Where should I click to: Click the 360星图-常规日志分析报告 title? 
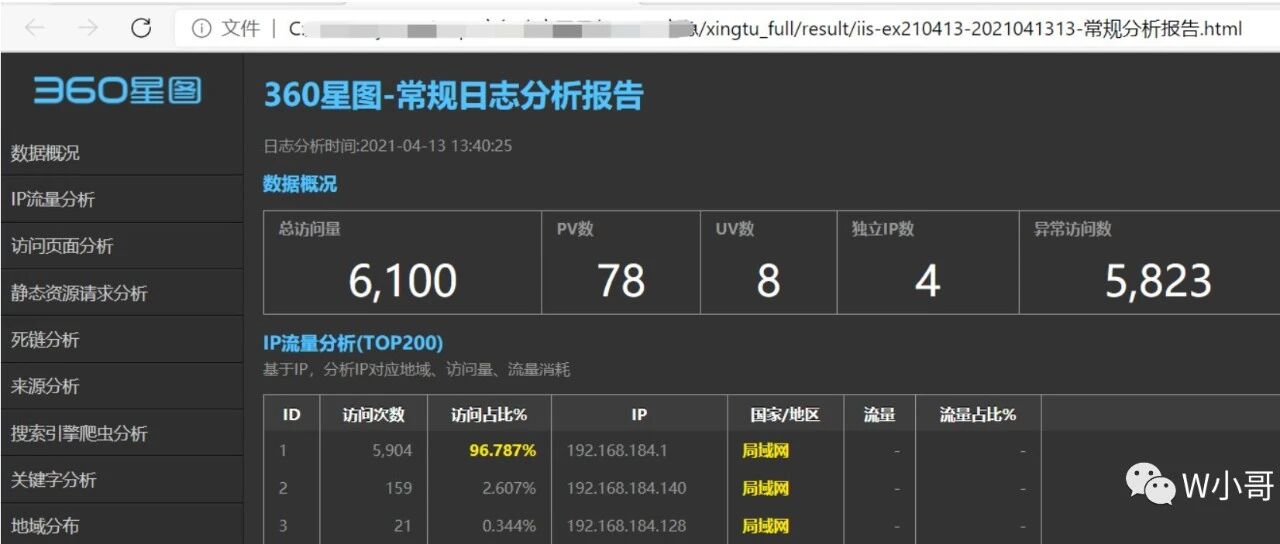453,96
